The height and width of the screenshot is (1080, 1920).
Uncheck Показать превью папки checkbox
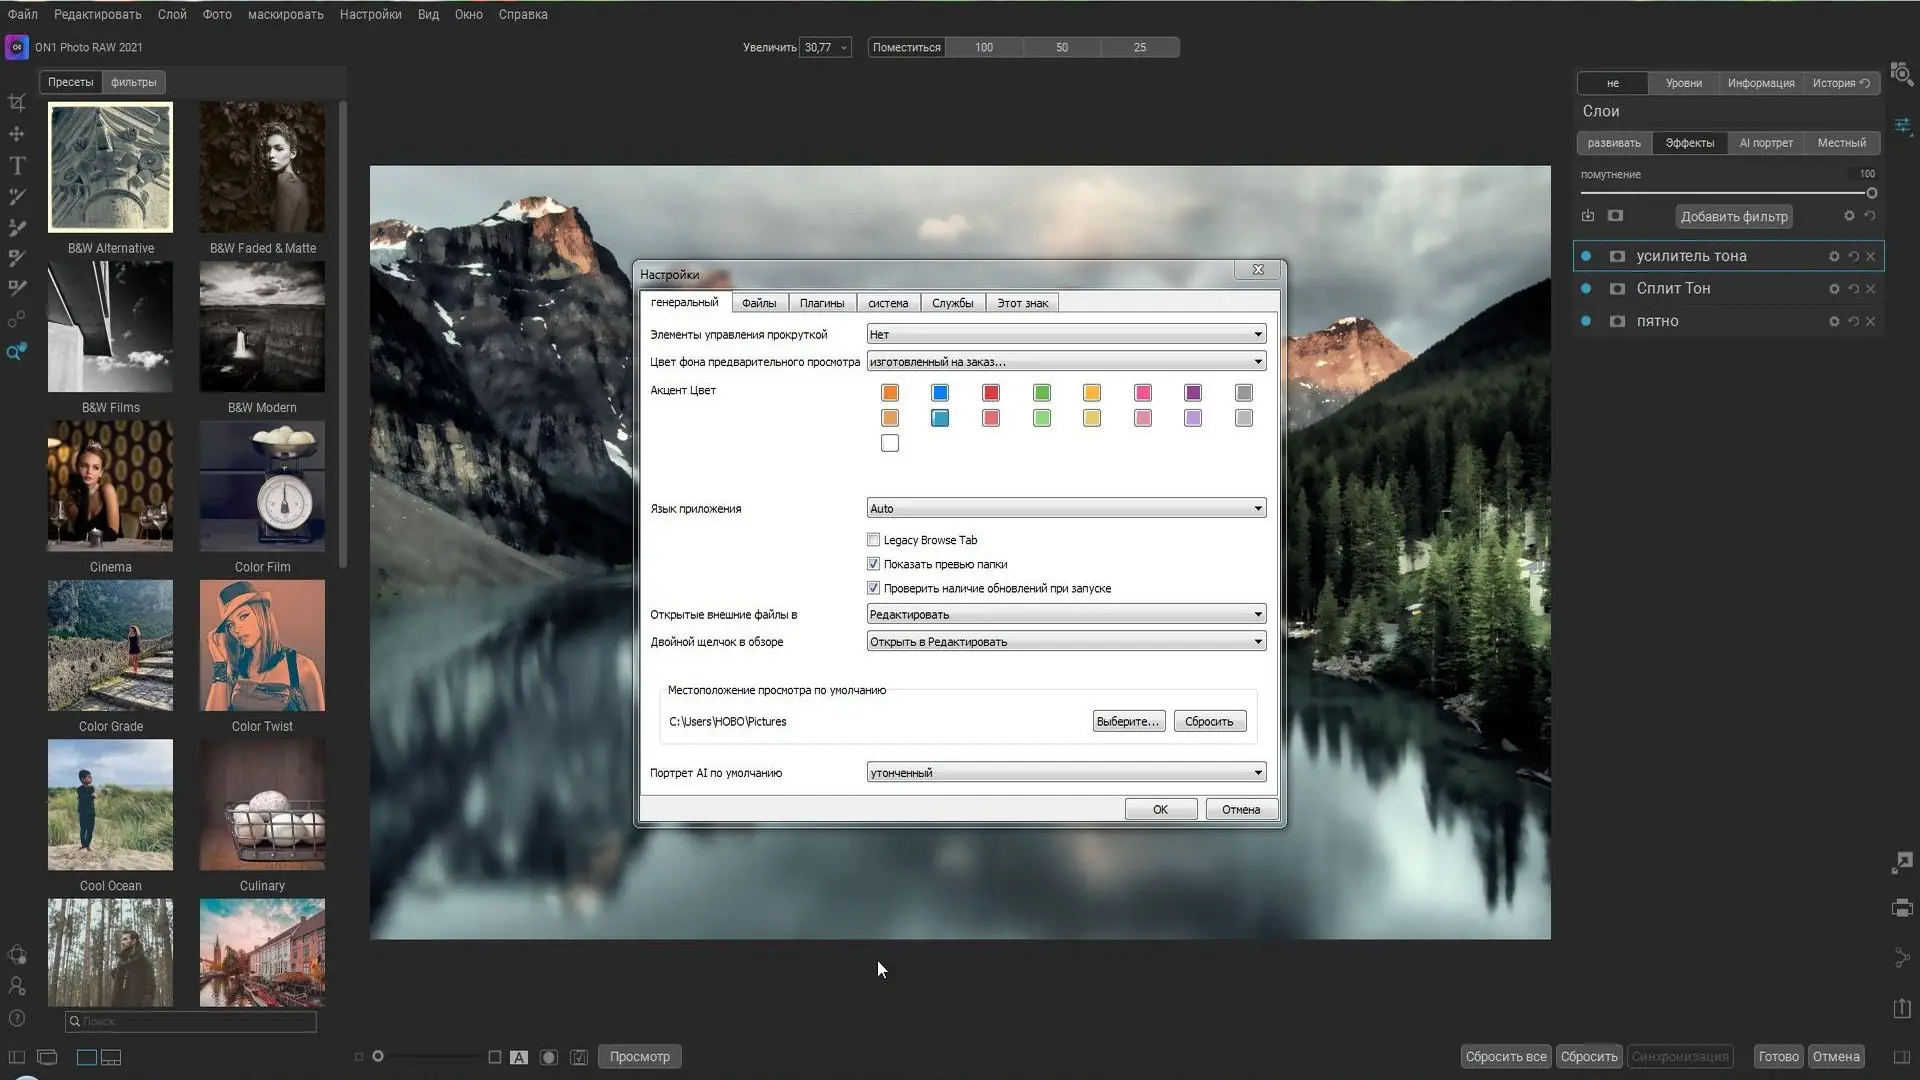point(873,564)
